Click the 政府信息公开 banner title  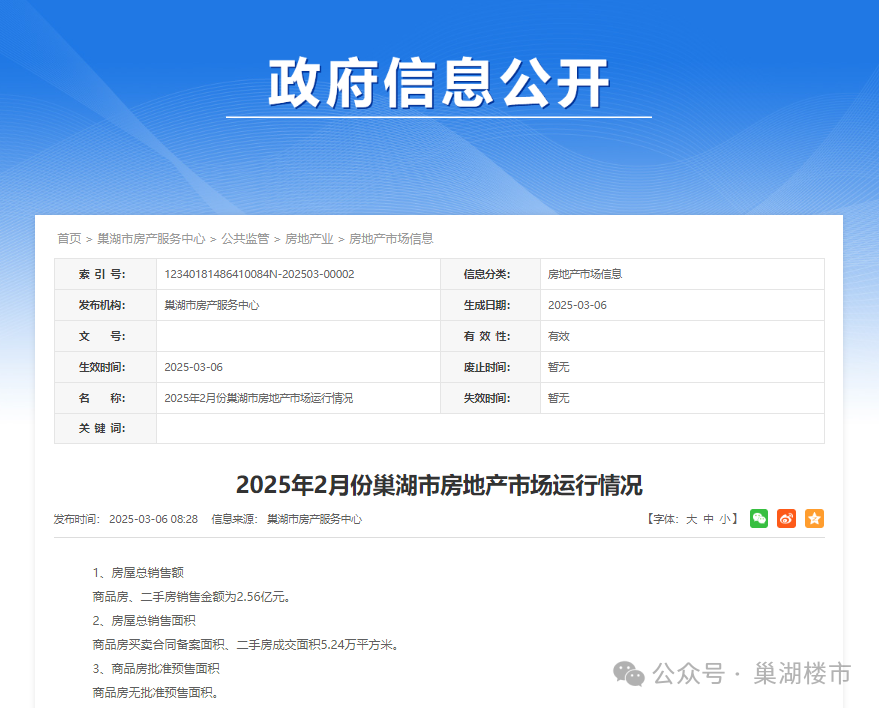pos(439,83)
